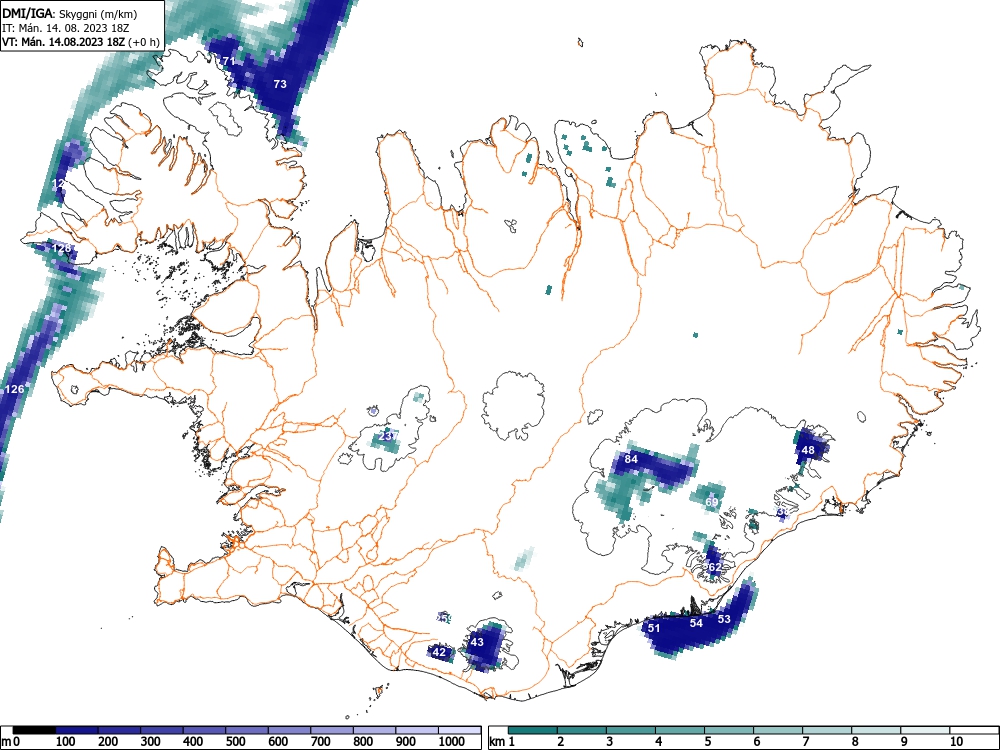Click the 3 km legend swatch

click(x=631, y=730)
